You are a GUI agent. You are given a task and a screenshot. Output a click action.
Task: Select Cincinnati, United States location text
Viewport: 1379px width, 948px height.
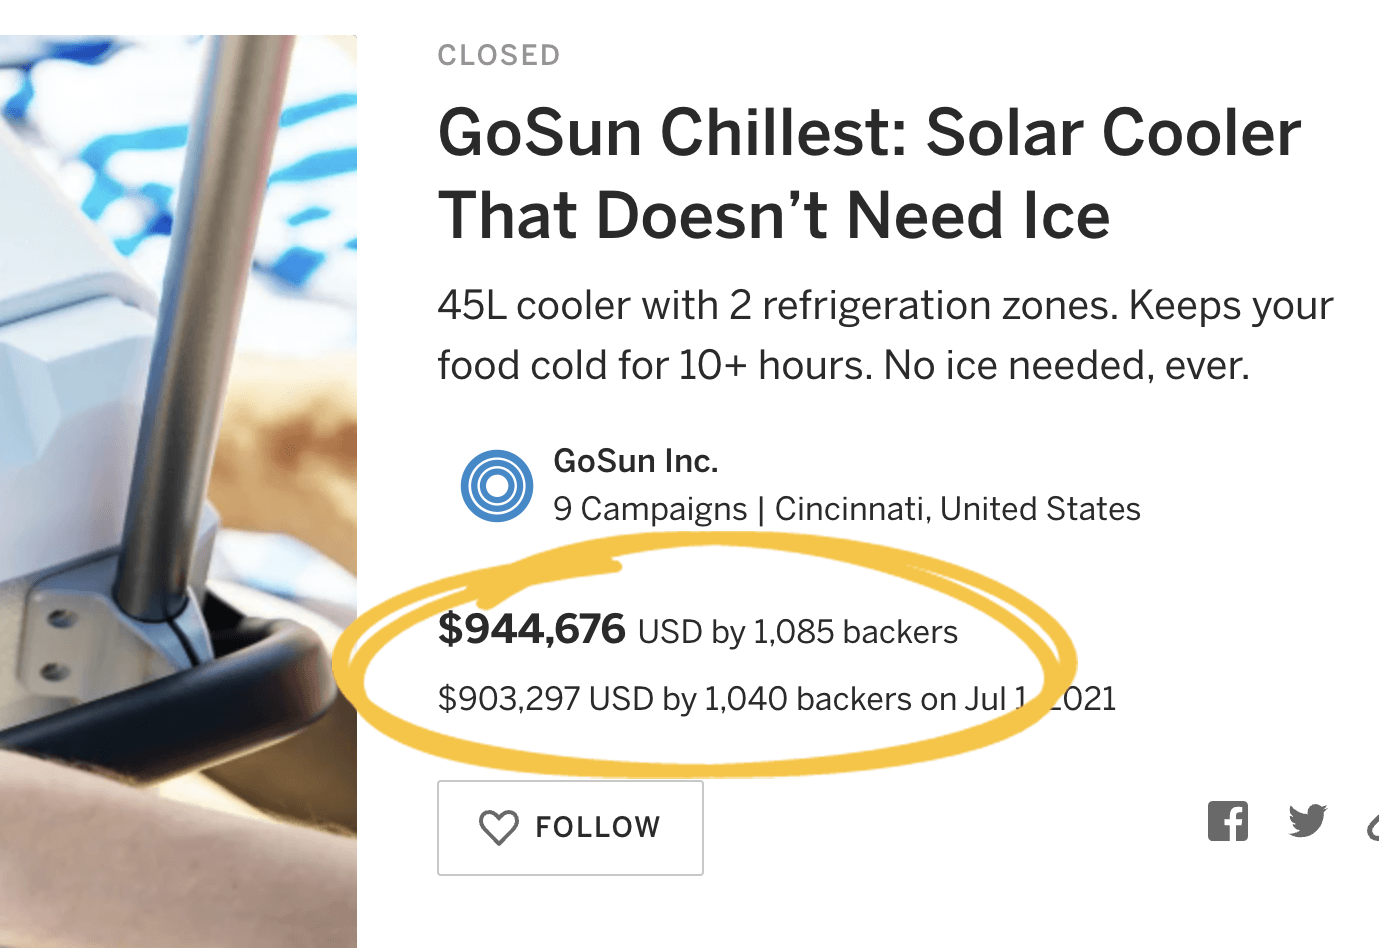(958, 509)
